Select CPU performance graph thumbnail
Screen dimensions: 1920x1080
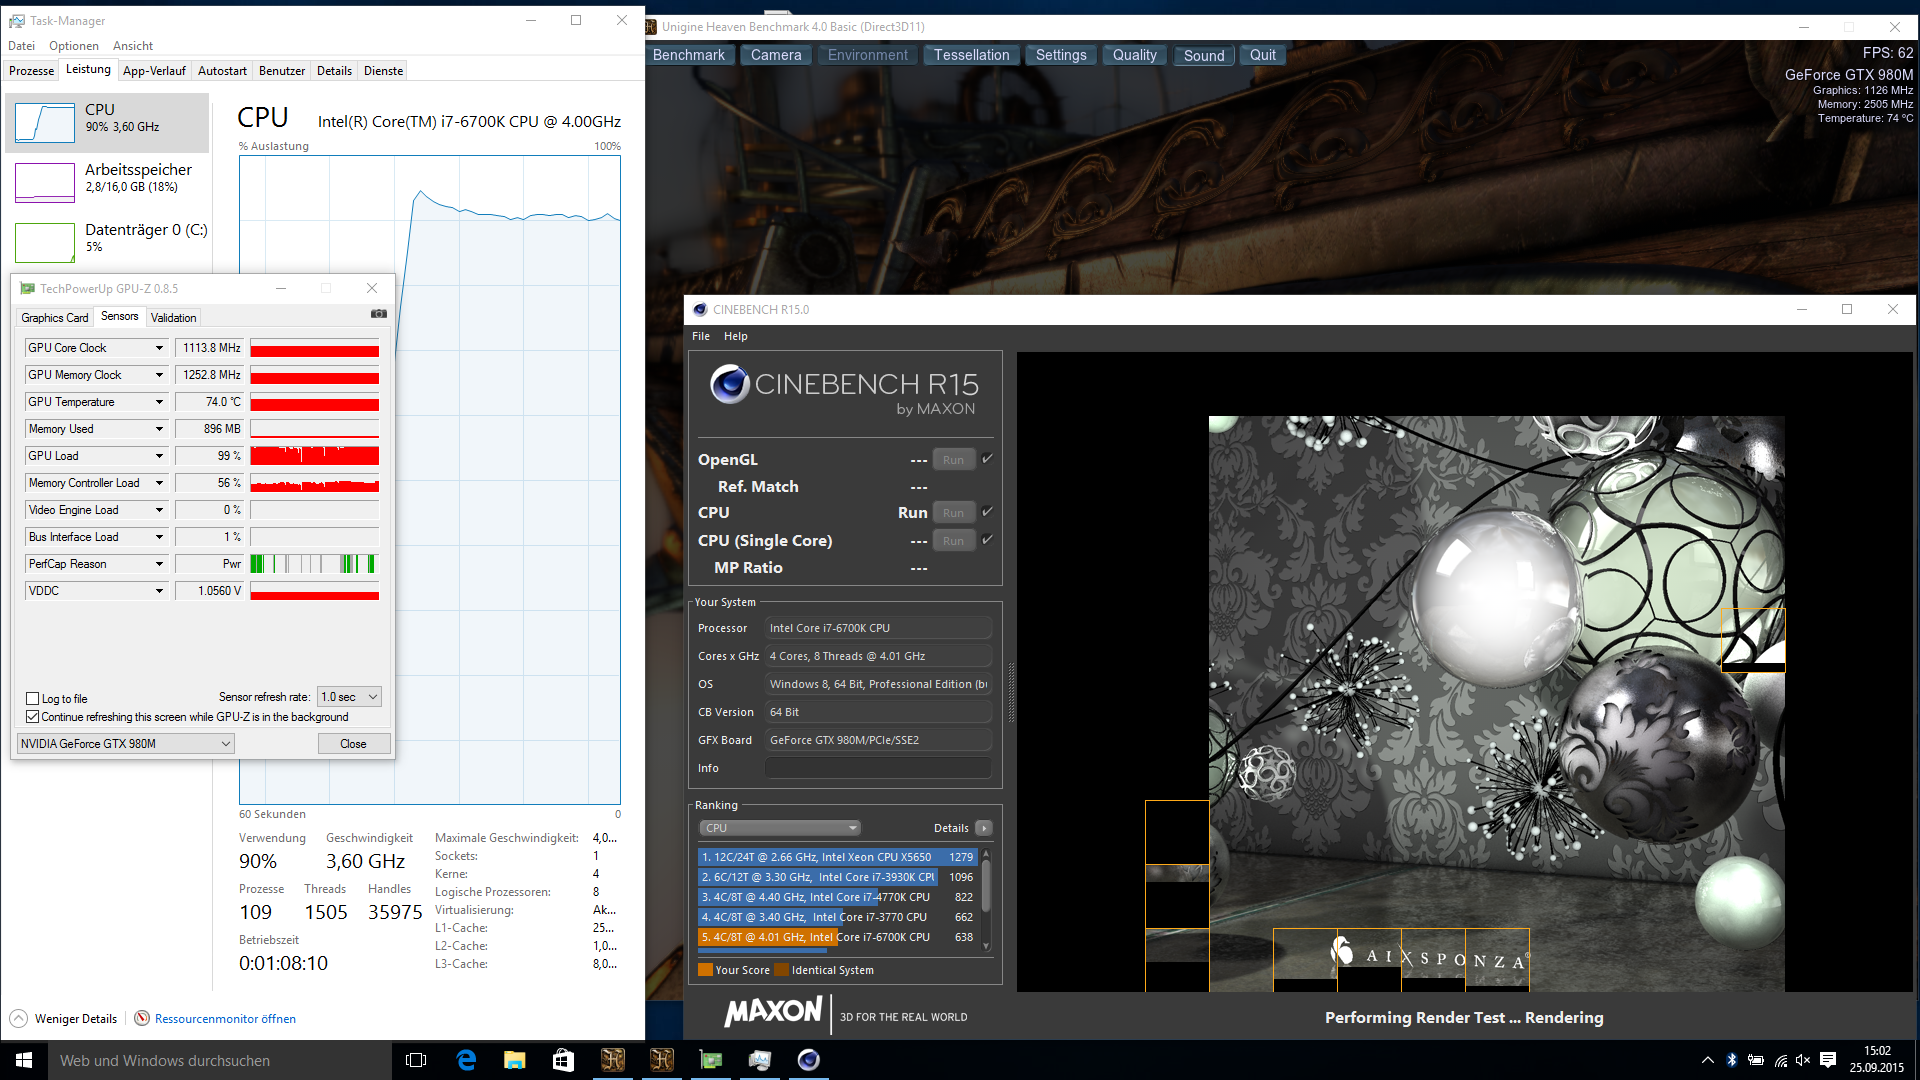45,123
